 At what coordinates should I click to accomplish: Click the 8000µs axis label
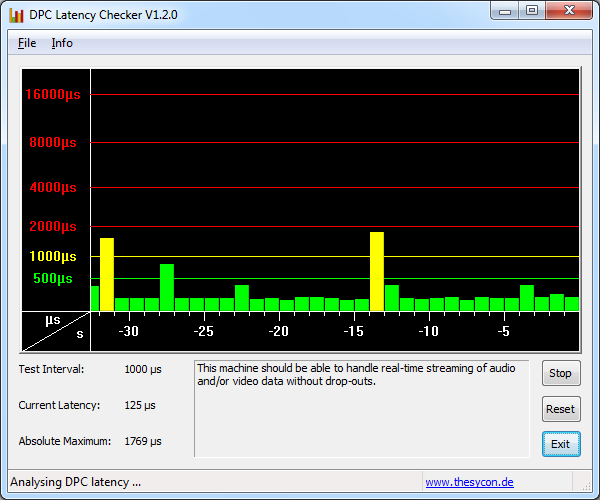[x=53, y=143]
